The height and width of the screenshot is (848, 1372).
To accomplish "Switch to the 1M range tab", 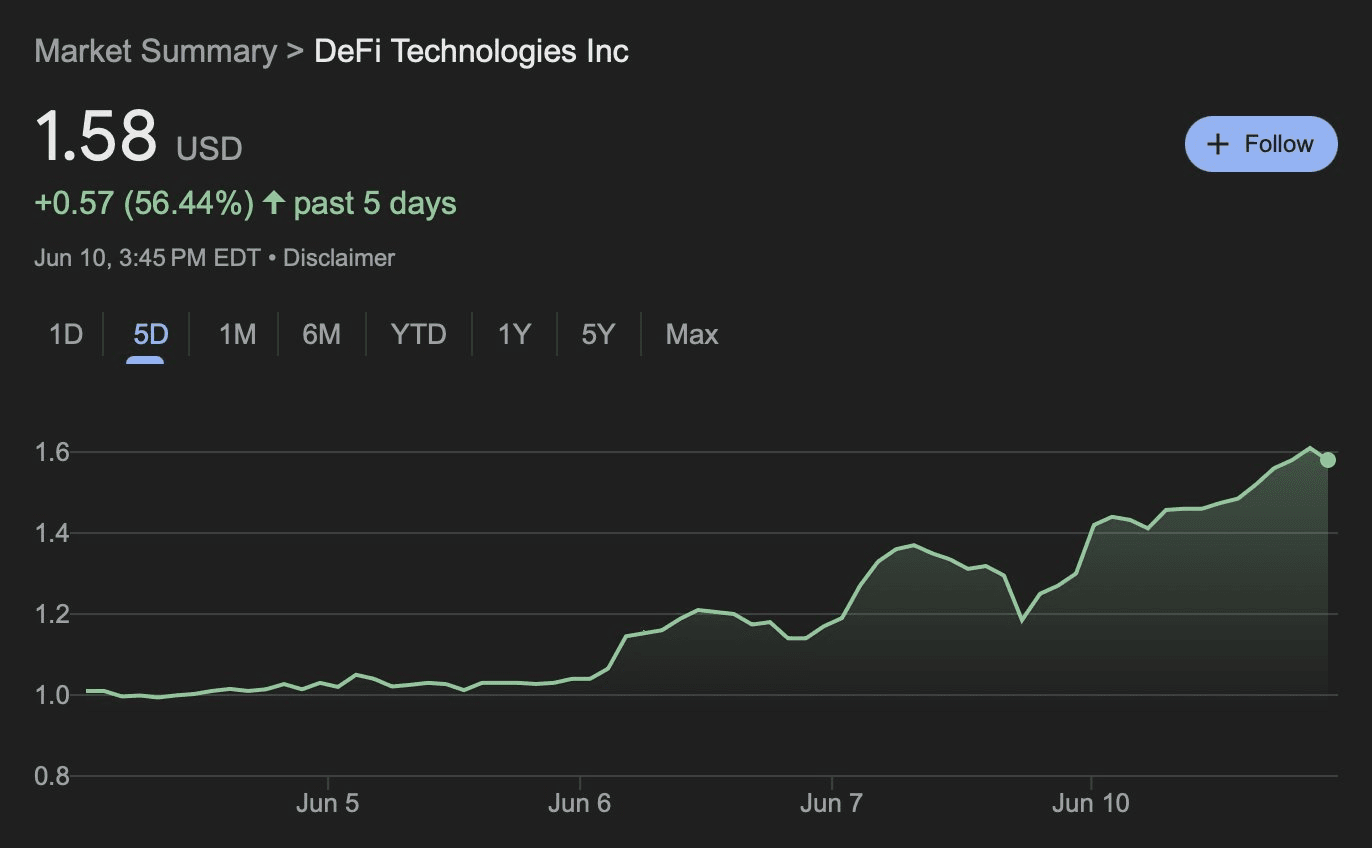I will click(x=237, y=334).
